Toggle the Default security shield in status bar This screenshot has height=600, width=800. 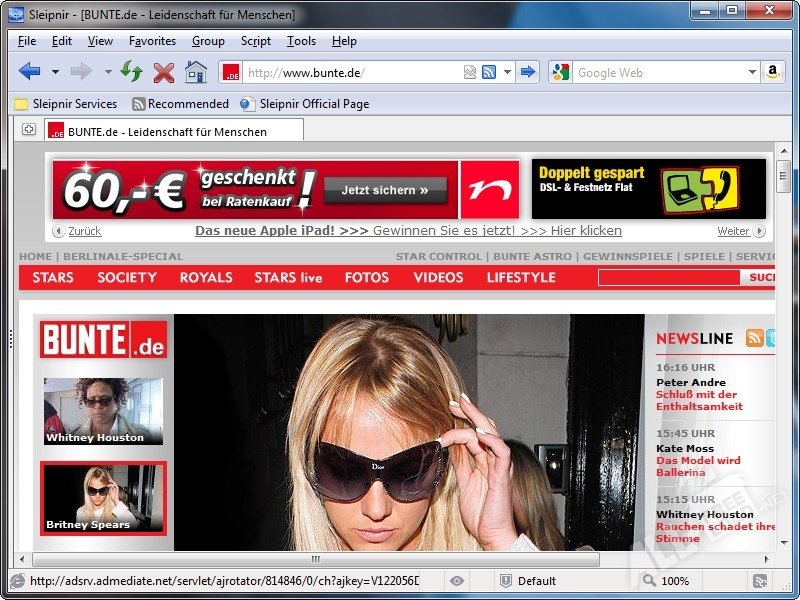tap(506, 581)
